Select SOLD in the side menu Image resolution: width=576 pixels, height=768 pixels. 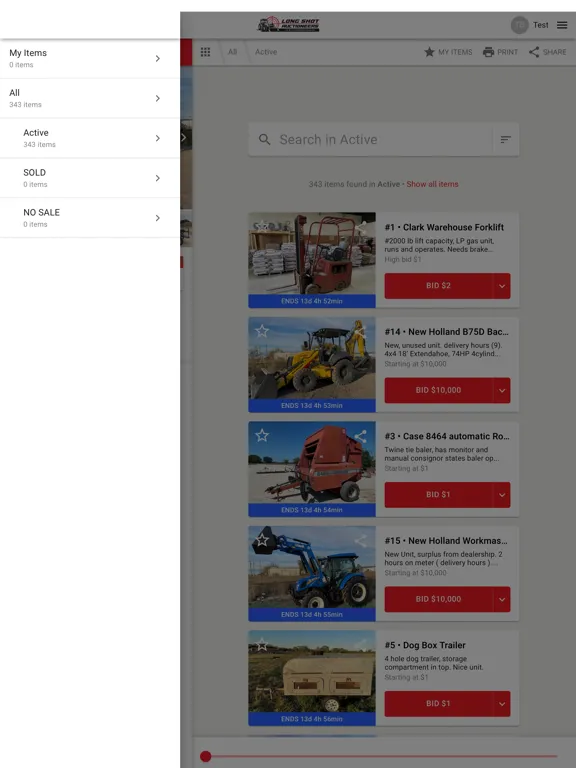90,178
